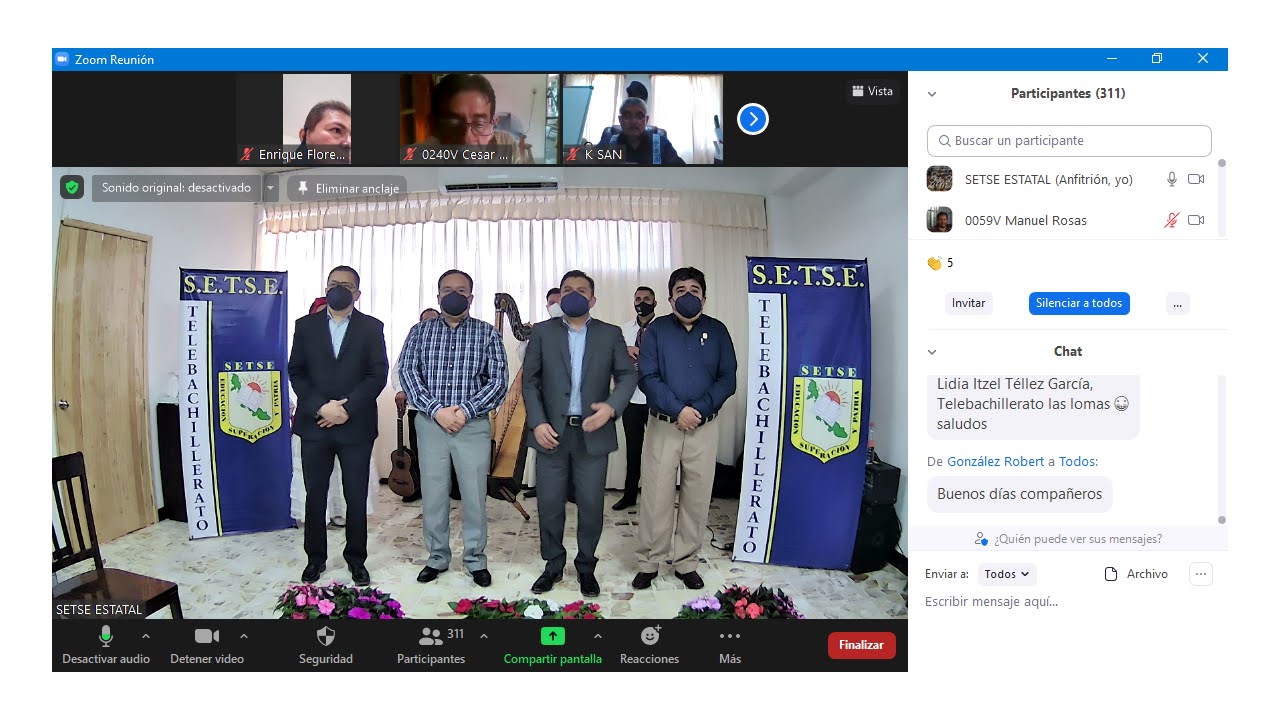
Task: Click the participants list scrollbar
Action: pos(1221,198)
